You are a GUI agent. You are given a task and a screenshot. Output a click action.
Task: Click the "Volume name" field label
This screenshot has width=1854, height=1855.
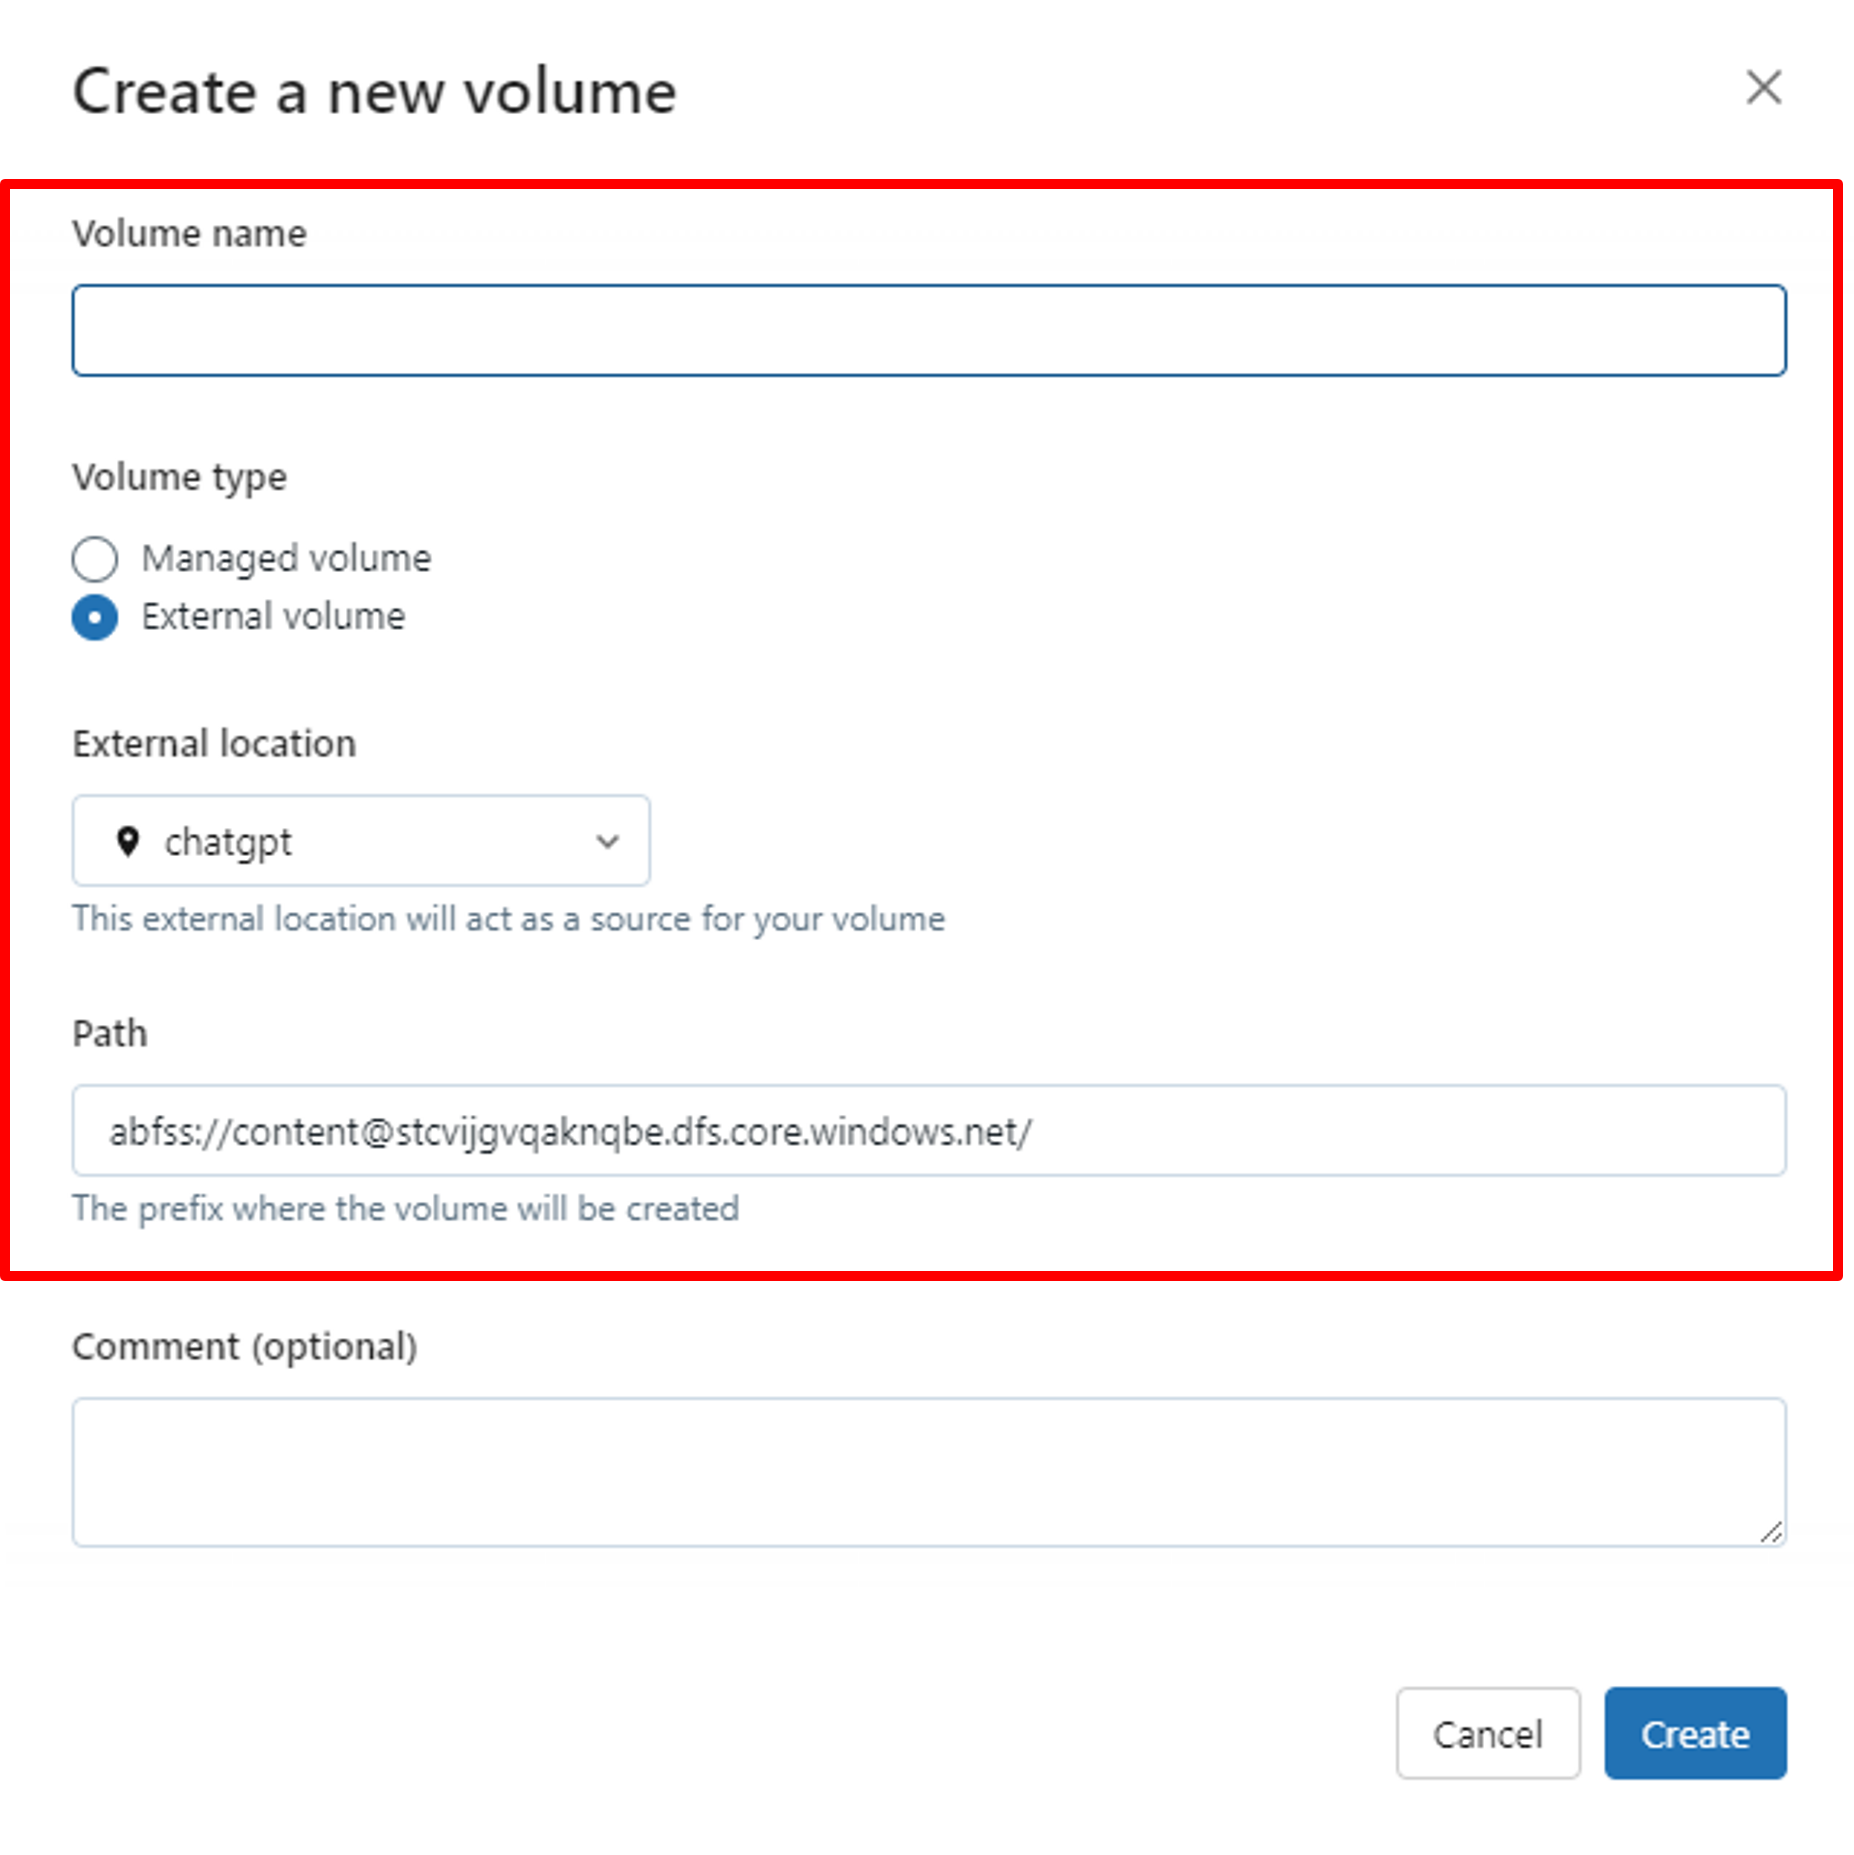pyautogui.click(x=189, y=234)
